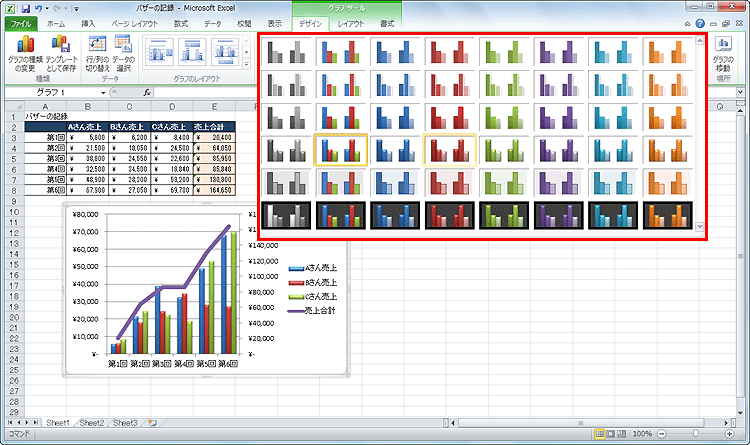Toggle Page Break Preview in status bar

(626, 435)
